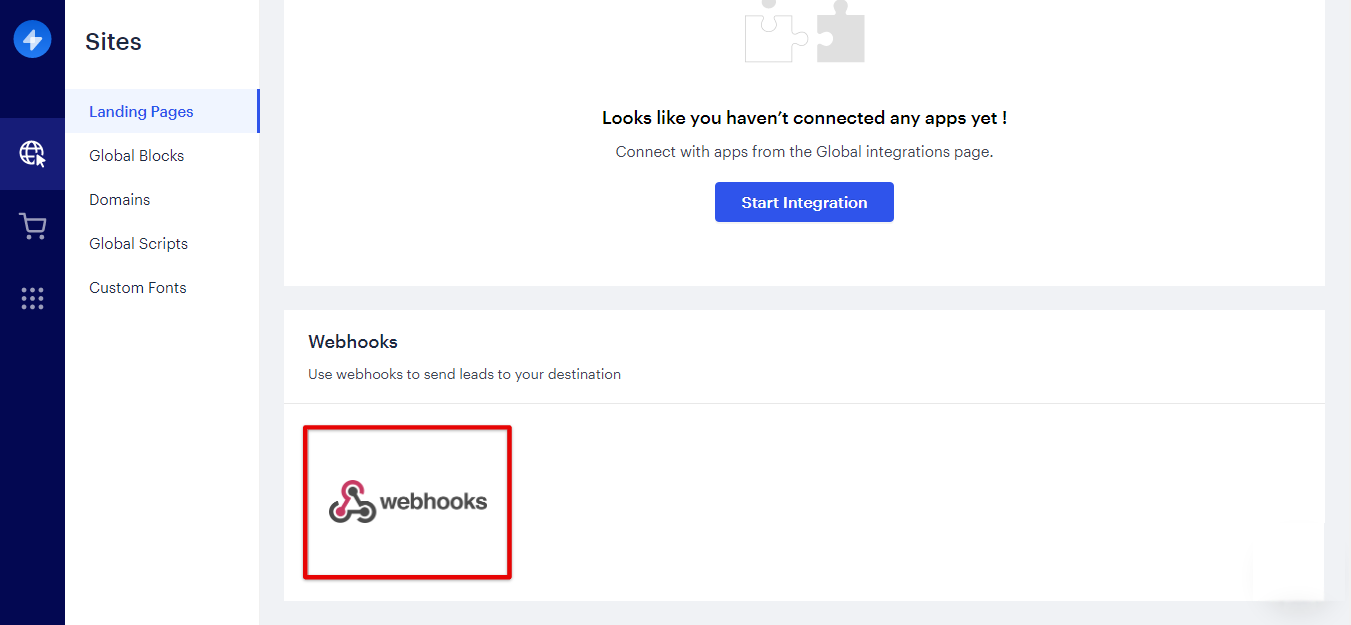
Task: Click the Global integrations page hint text
Action: point(804,152)
